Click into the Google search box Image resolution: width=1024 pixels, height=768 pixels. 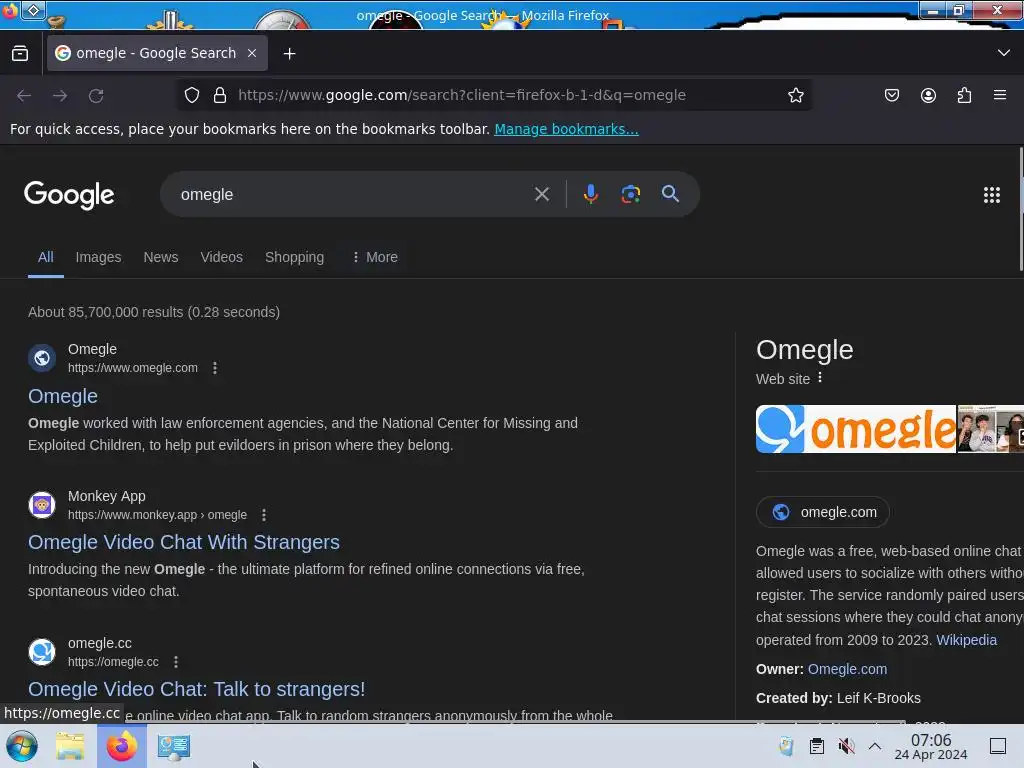(353, 195)
